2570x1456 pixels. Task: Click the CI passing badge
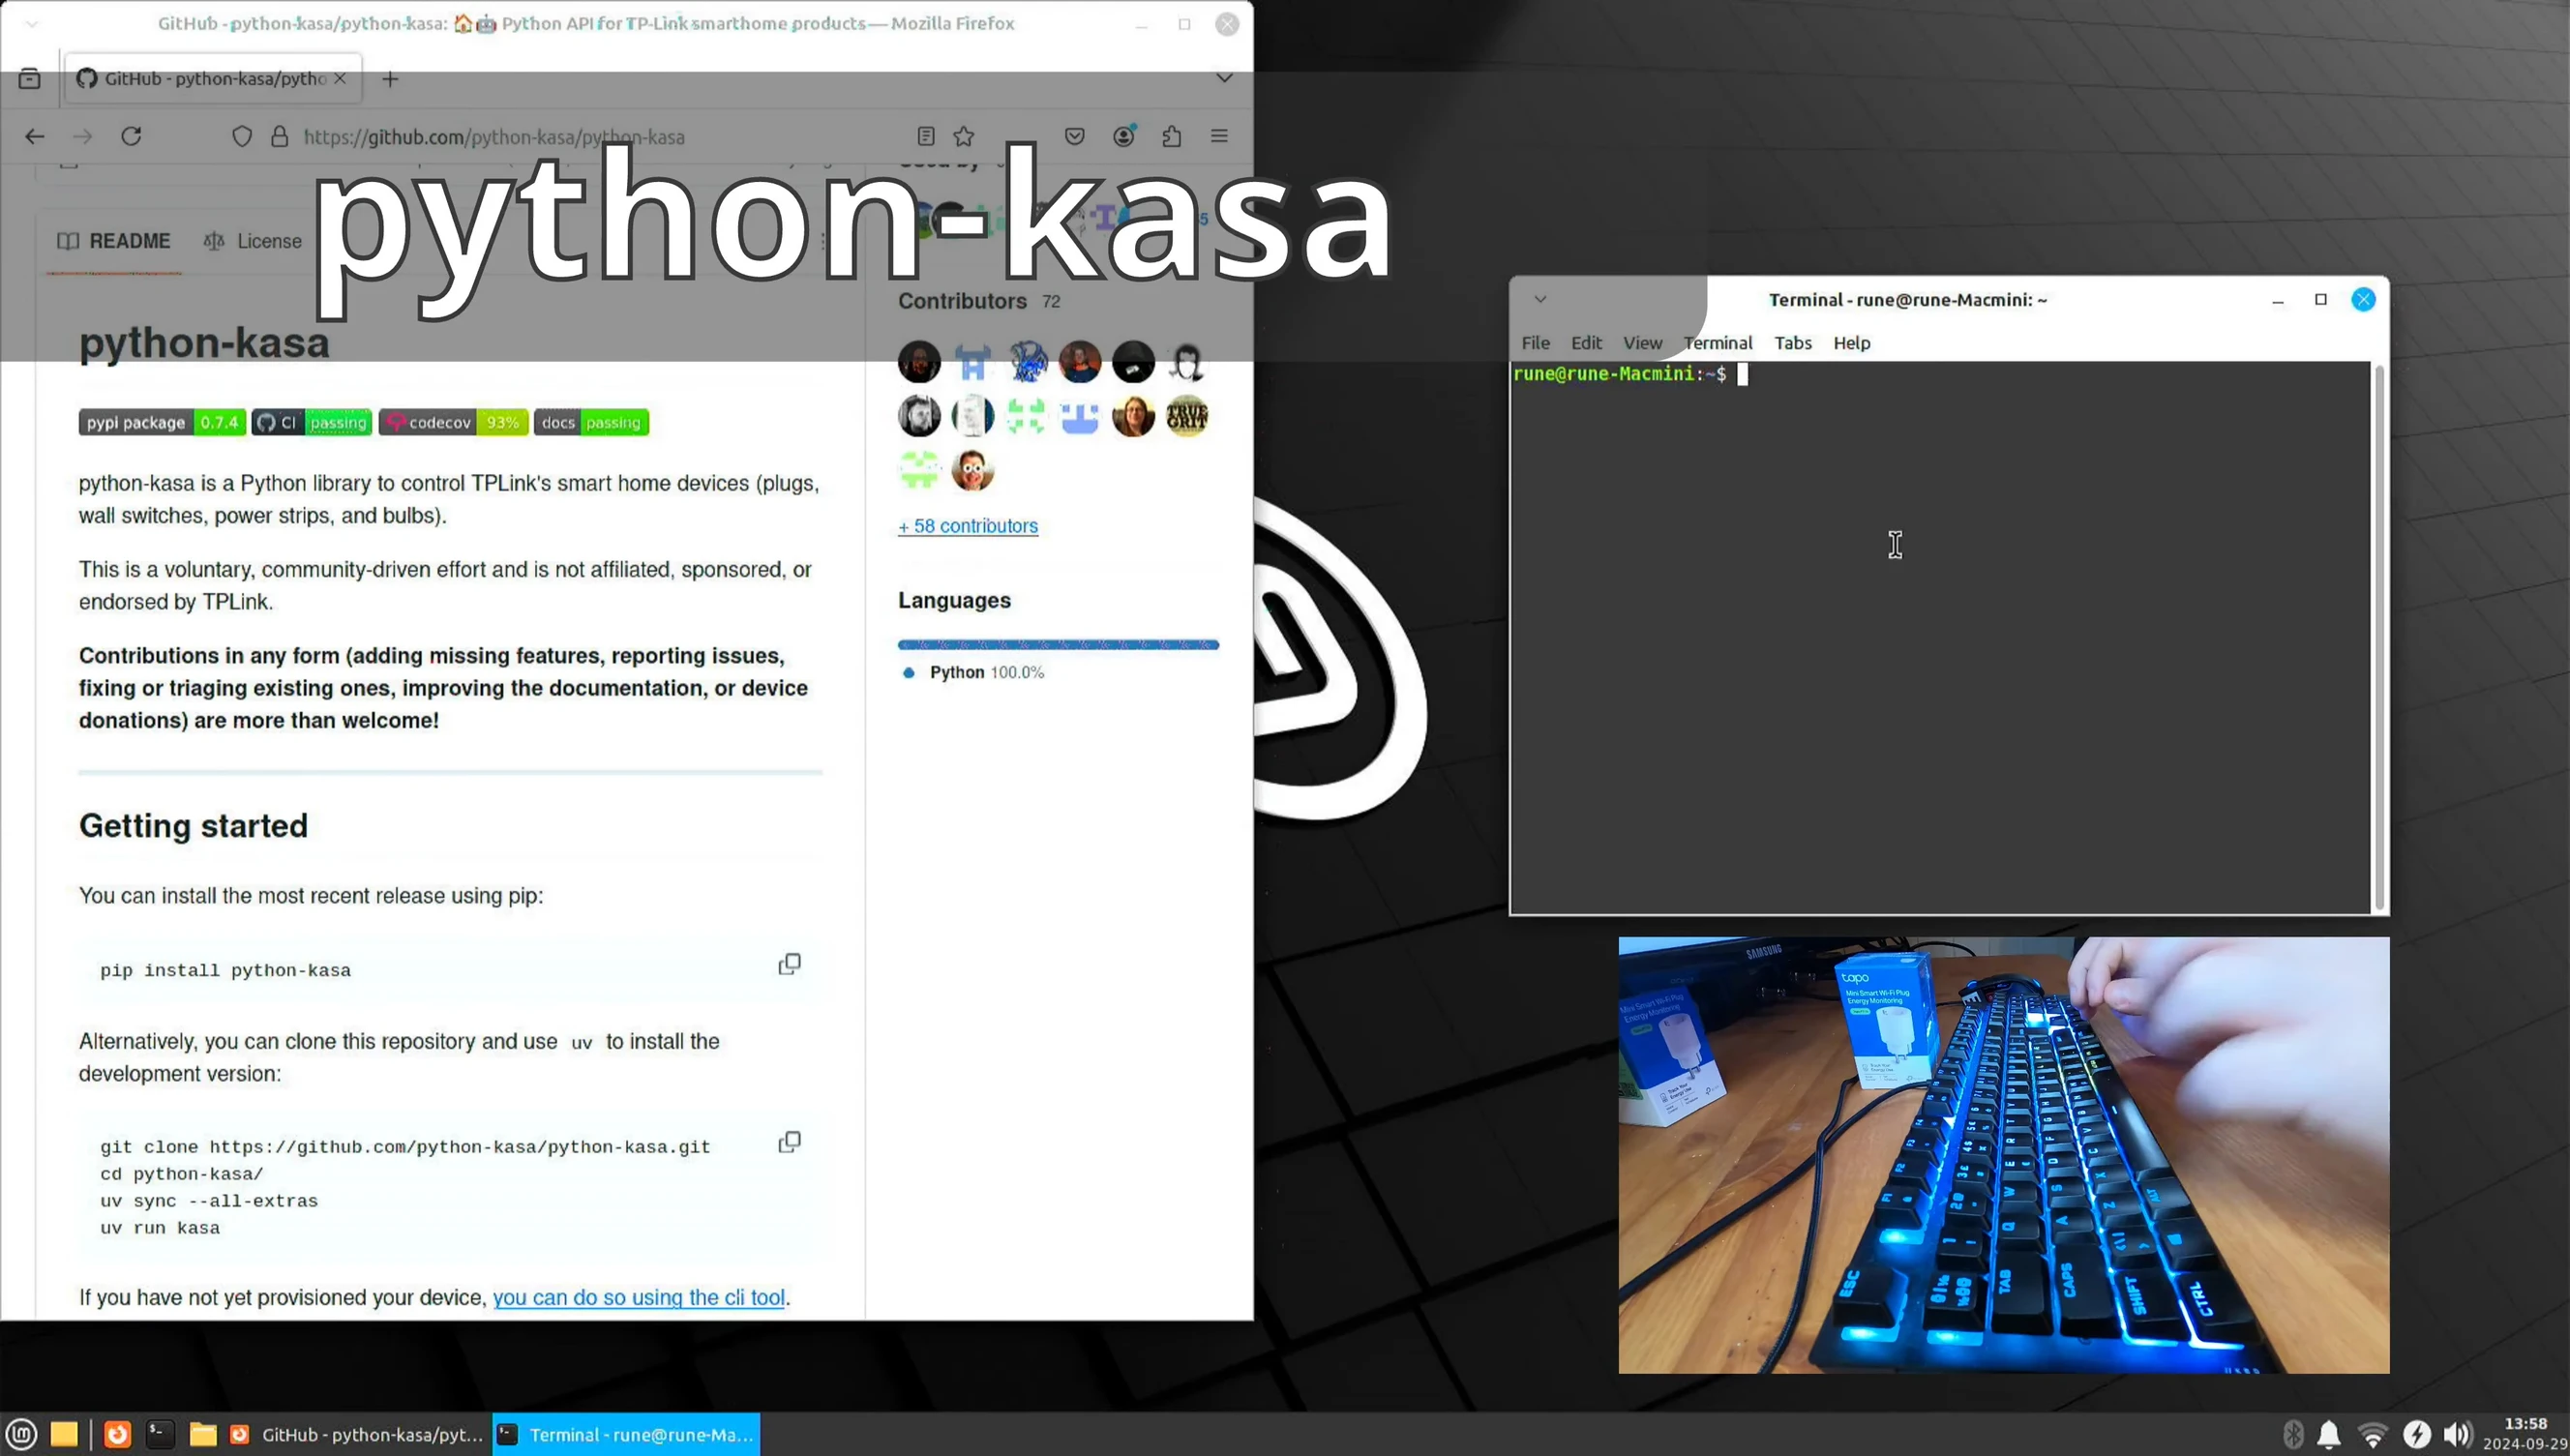(x=312, y=422)
